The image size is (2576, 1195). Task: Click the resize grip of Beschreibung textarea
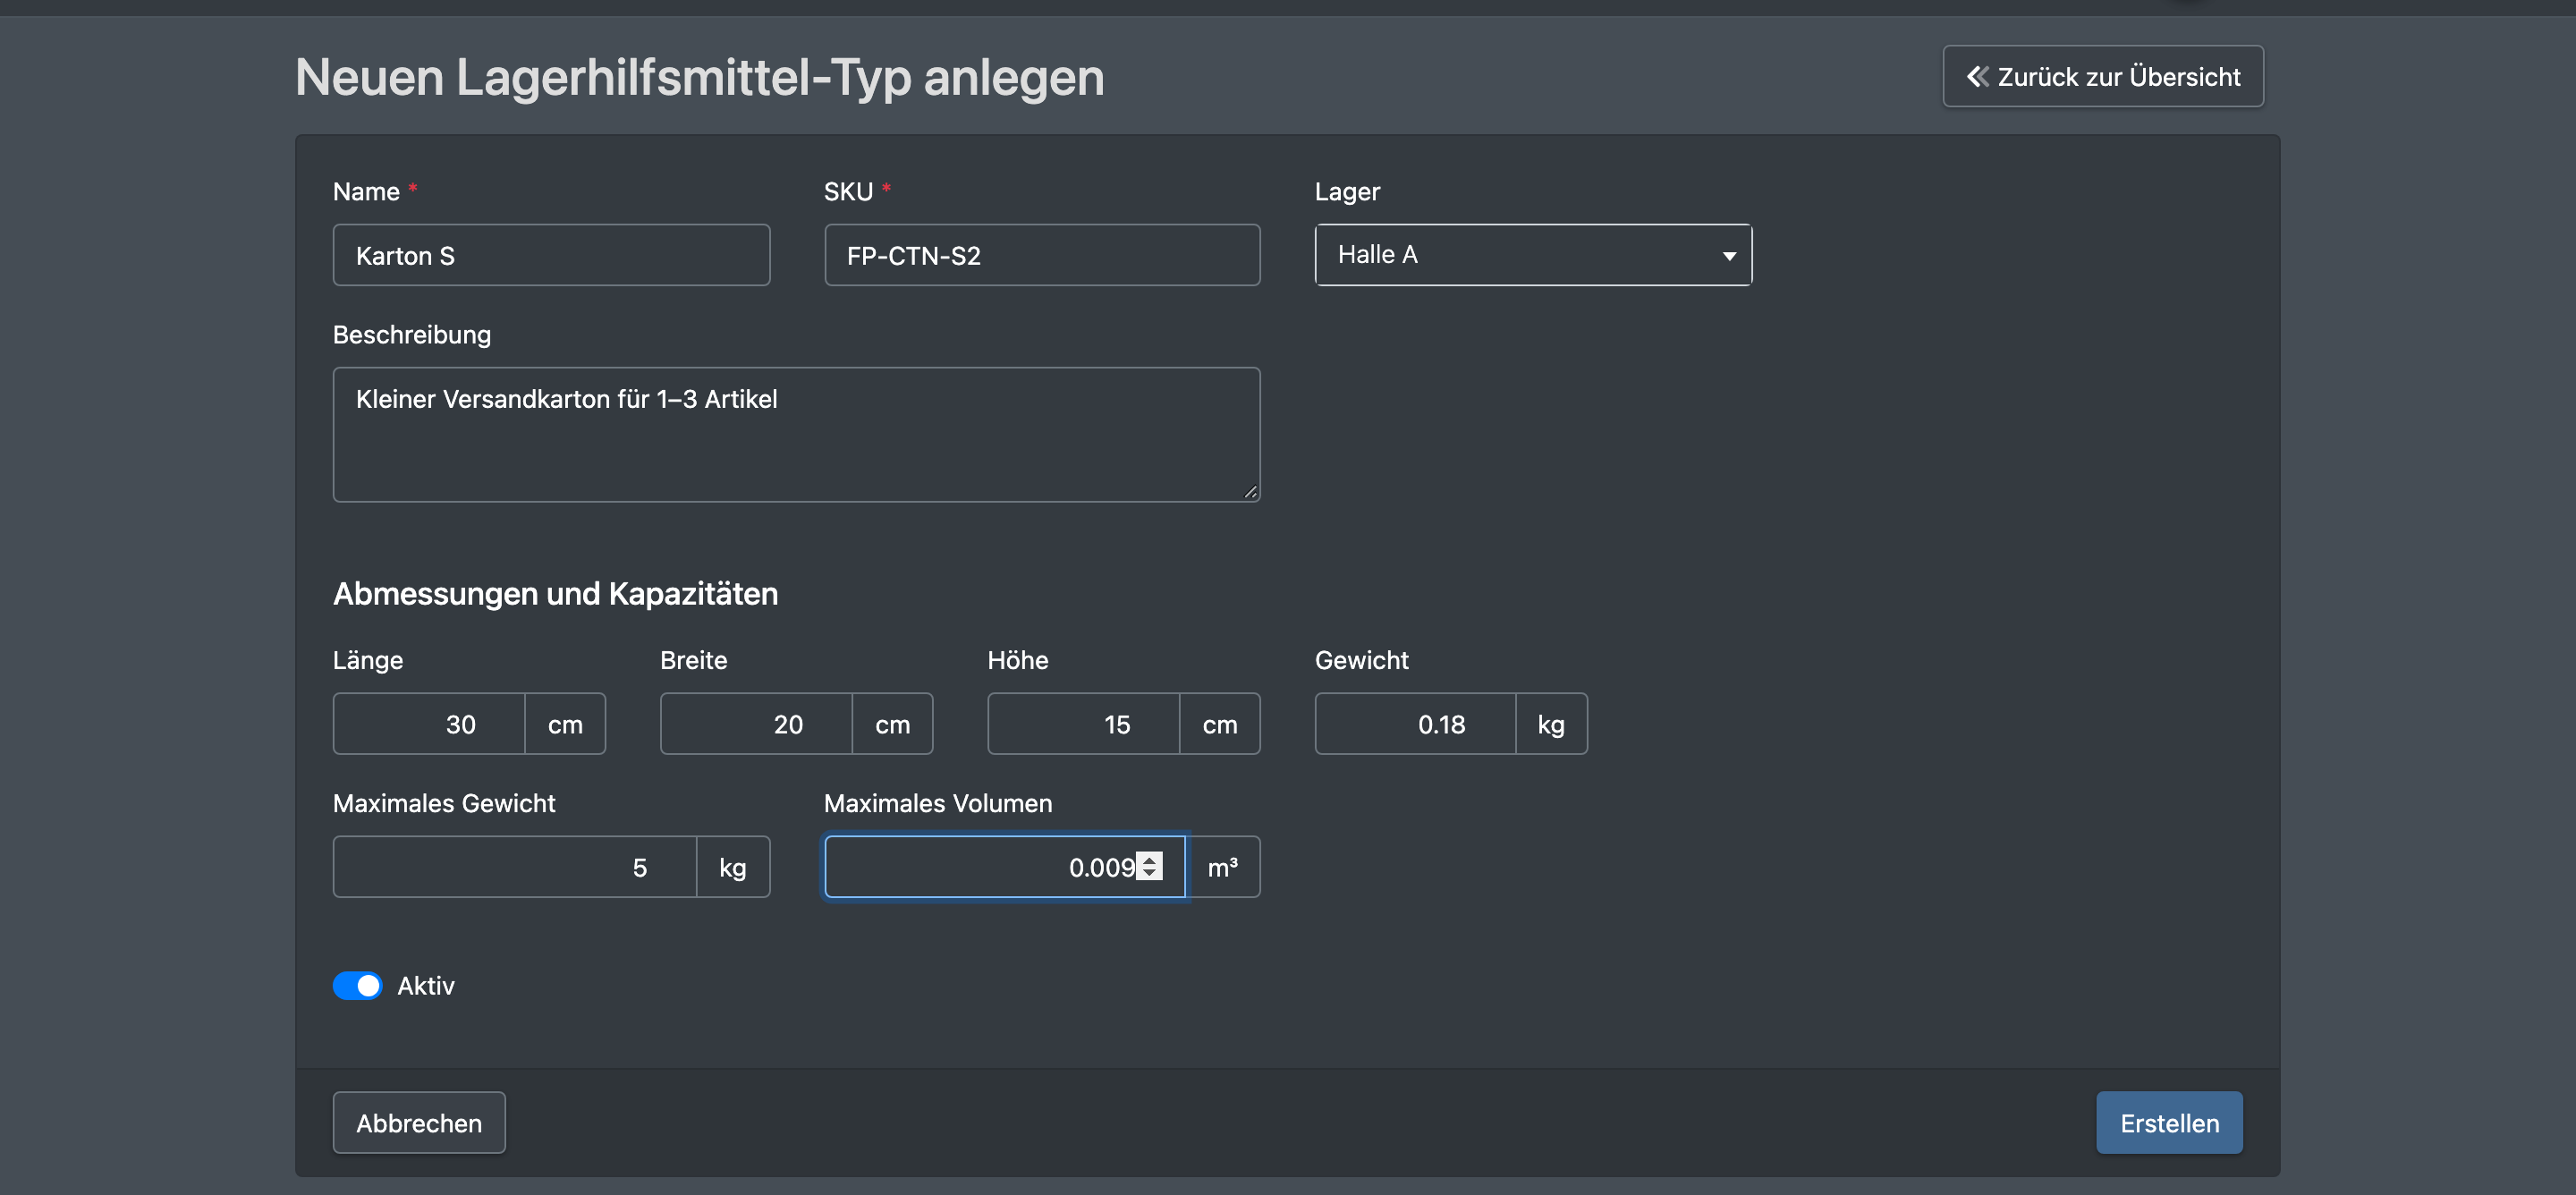[1250, 491]
